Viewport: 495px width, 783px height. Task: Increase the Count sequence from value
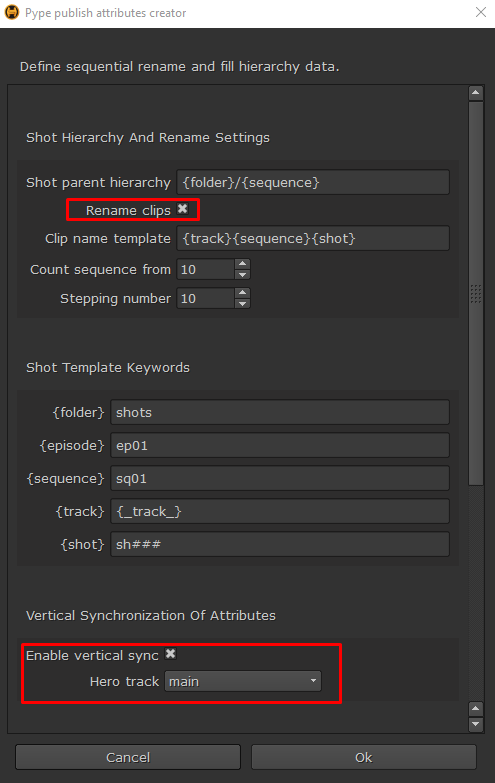coord(242,264)
